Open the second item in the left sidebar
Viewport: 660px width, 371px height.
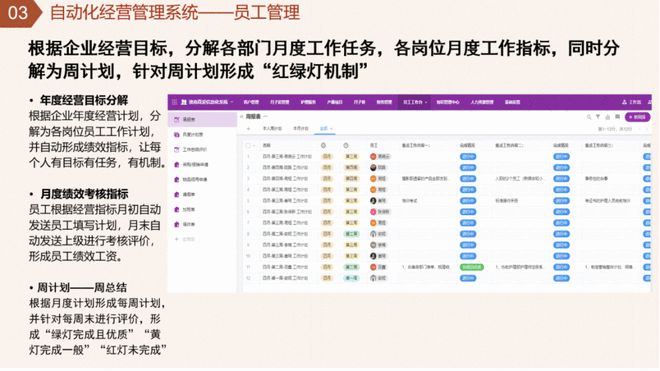(202, 135)
